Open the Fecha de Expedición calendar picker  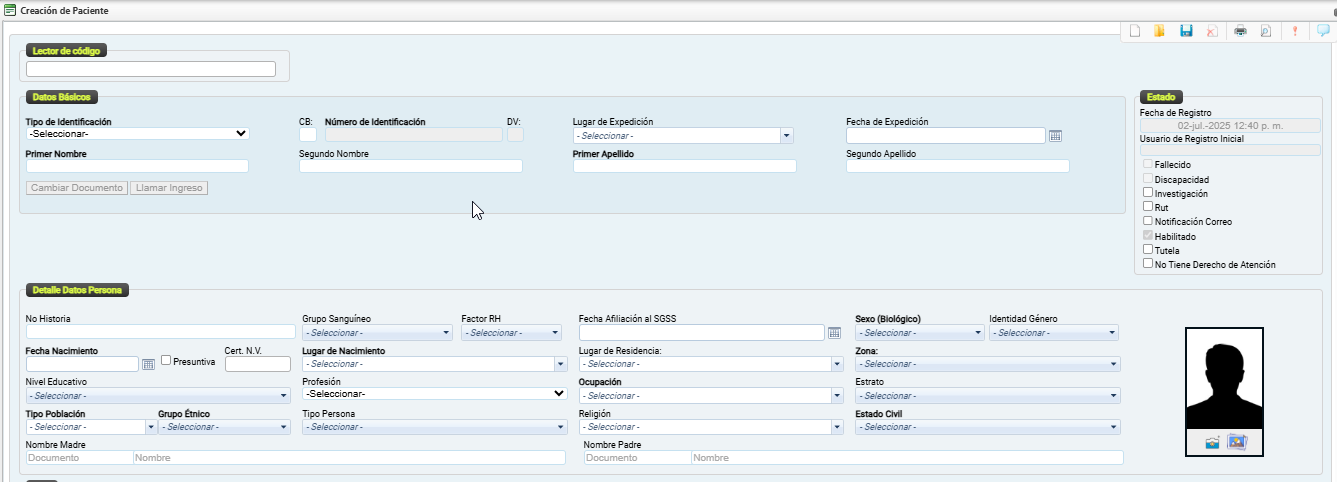(1055, 136)
